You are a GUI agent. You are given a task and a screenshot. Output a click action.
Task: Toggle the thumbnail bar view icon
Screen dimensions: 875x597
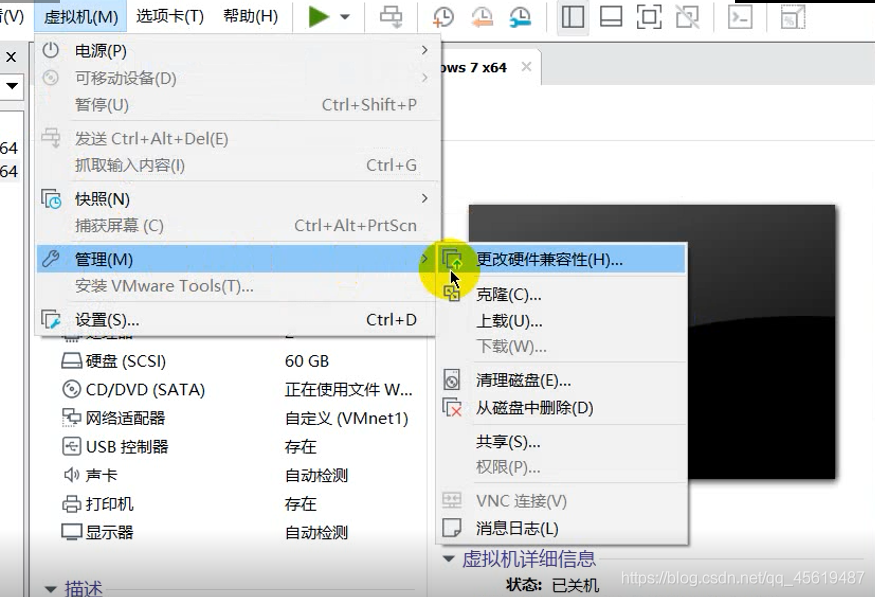(x=611, y=17)
